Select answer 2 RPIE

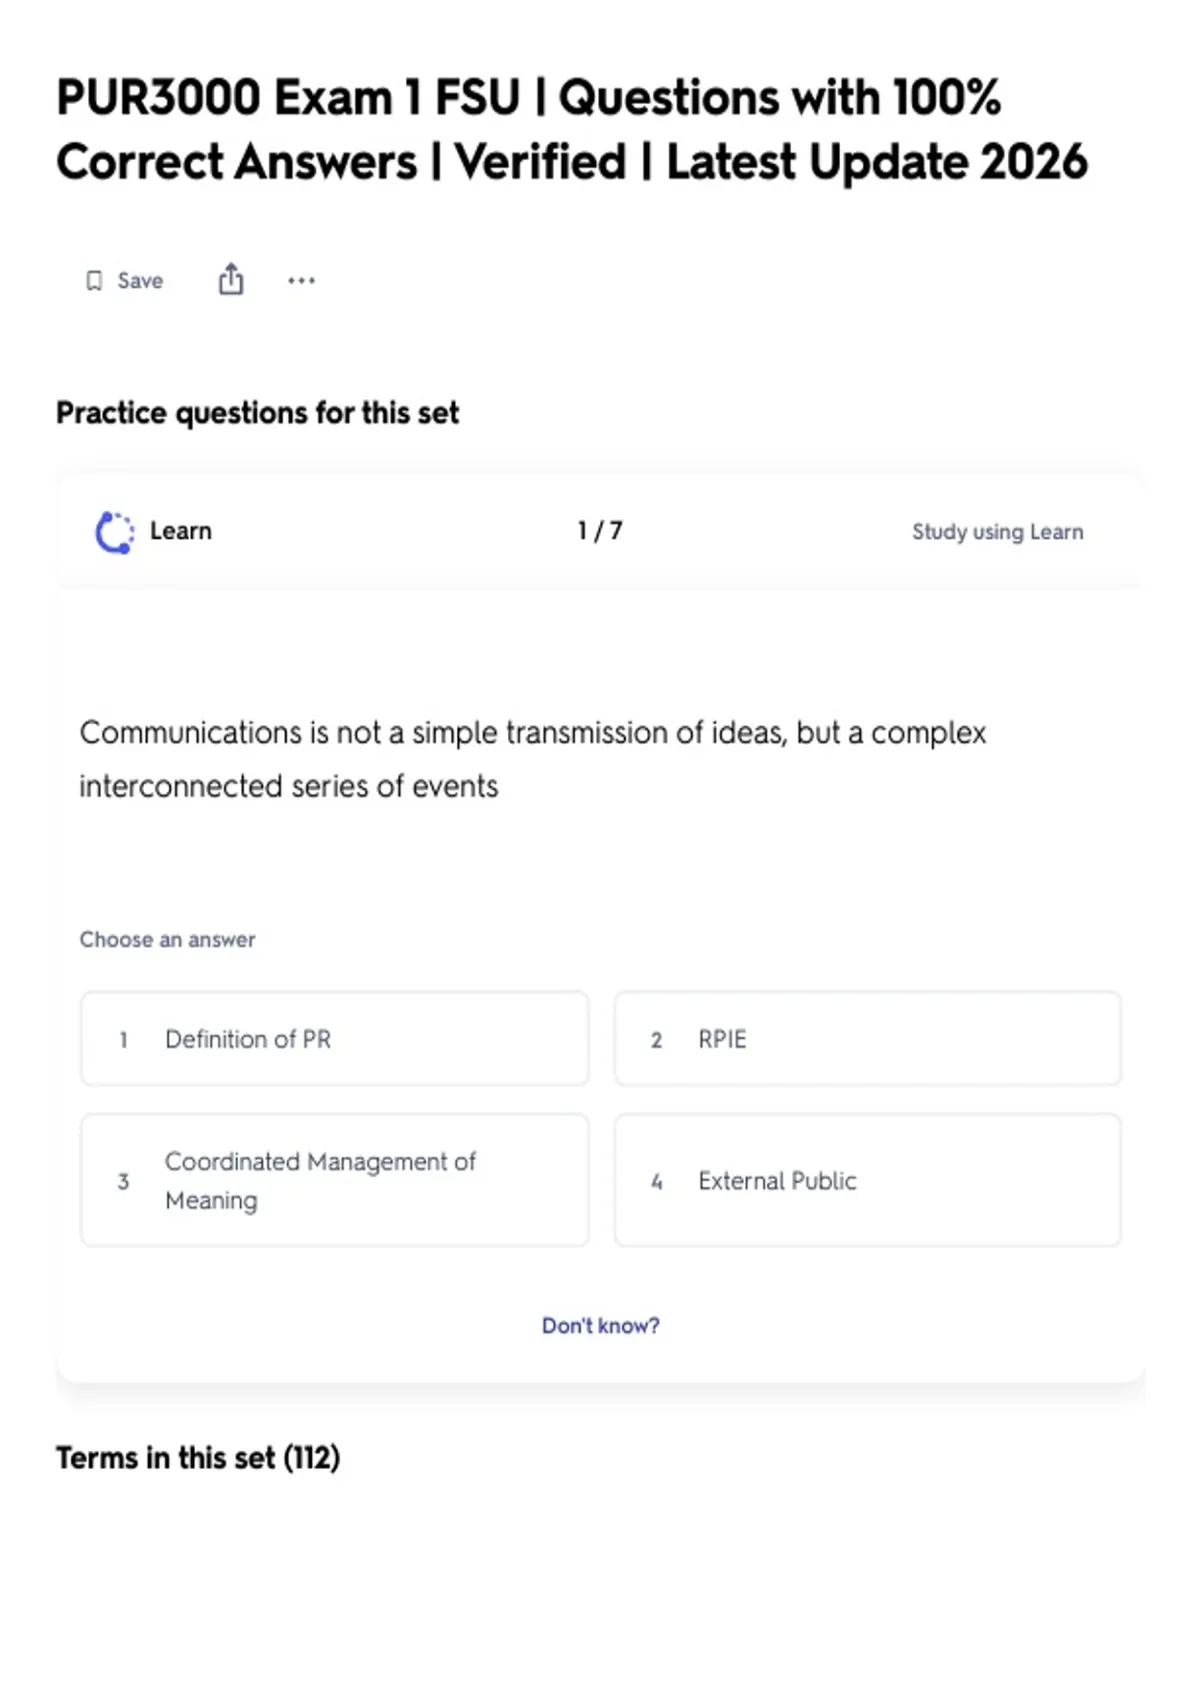[x=868, y=1039]
